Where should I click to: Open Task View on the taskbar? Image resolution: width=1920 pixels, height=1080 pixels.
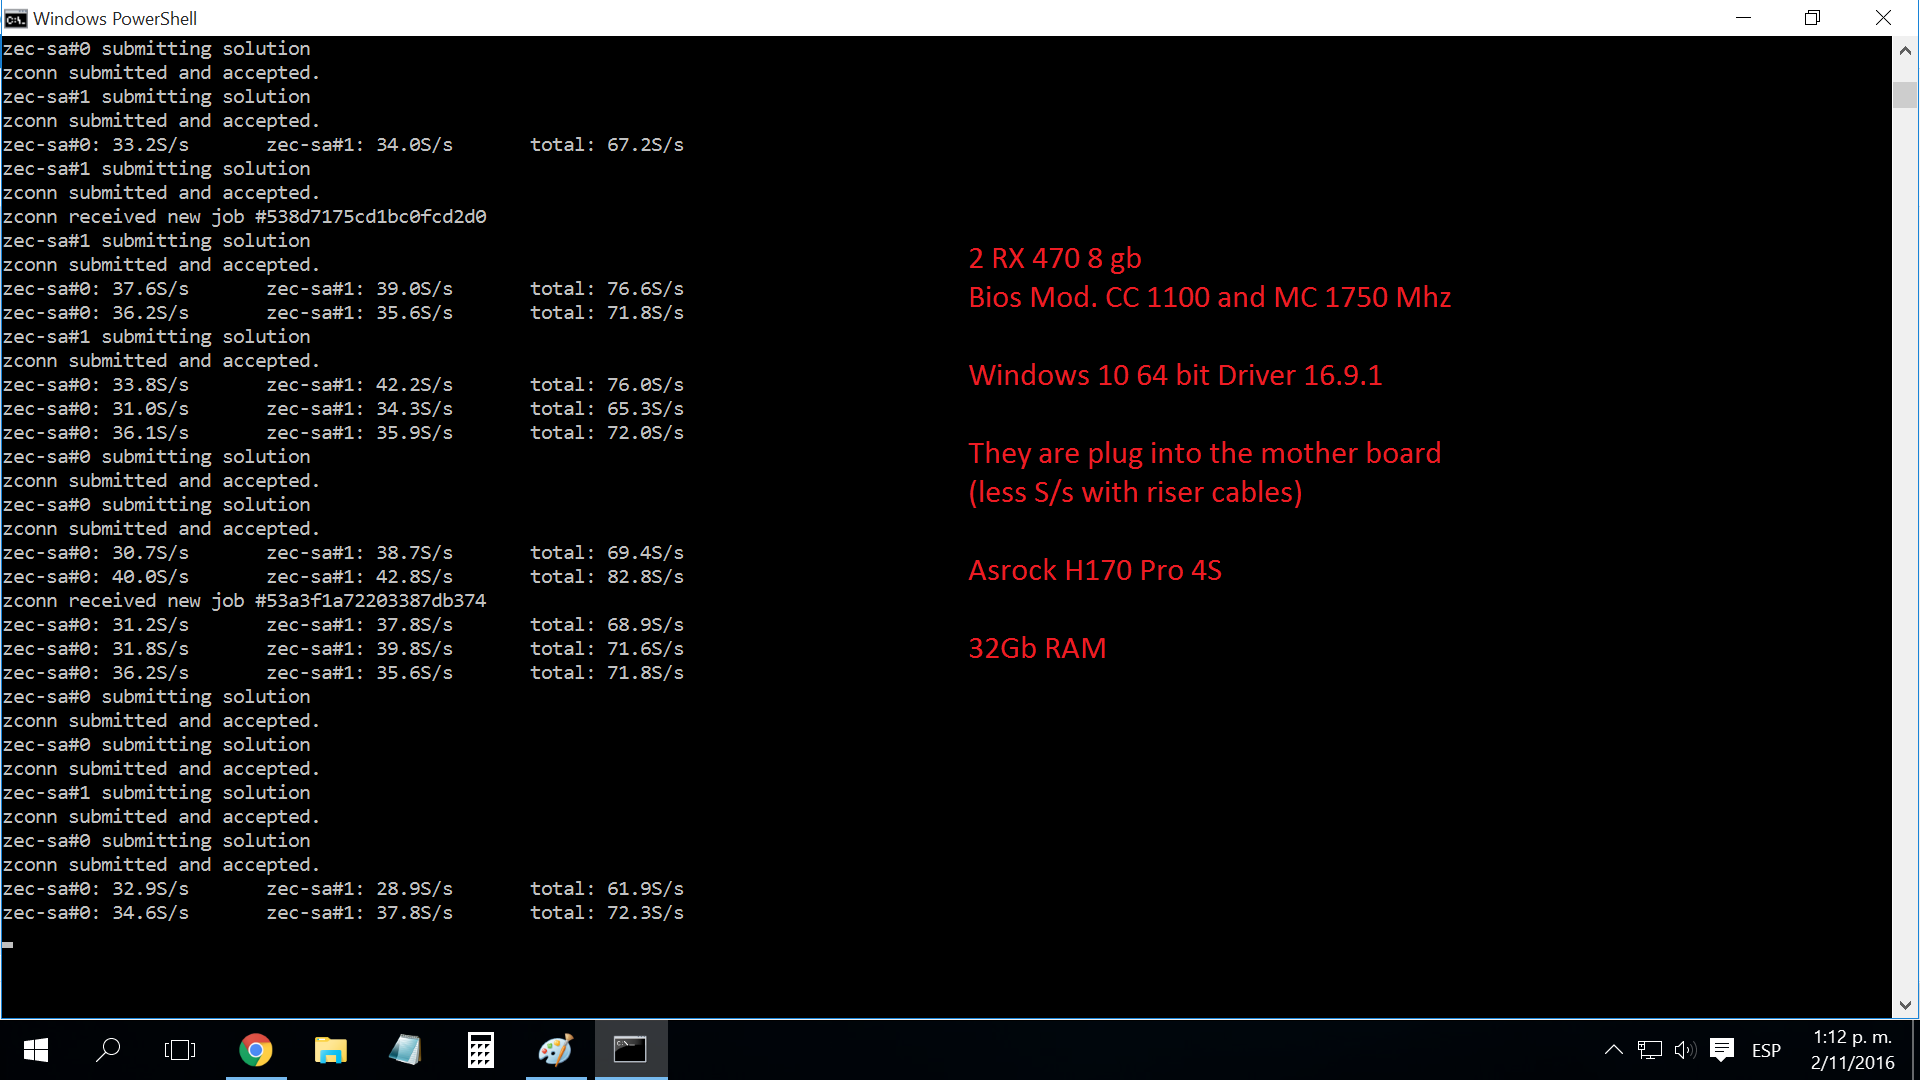click(x=180, y=1050)
